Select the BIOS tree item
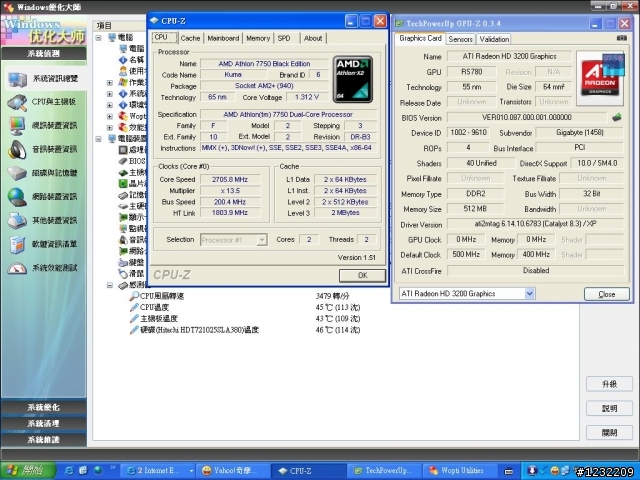 tap(132, 161)
